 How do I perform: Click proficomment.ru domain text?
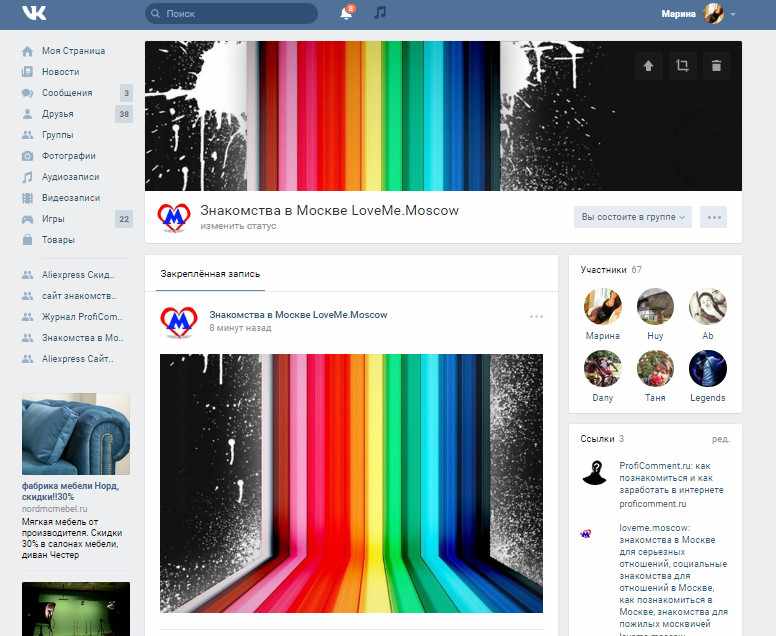pos(653,504)
